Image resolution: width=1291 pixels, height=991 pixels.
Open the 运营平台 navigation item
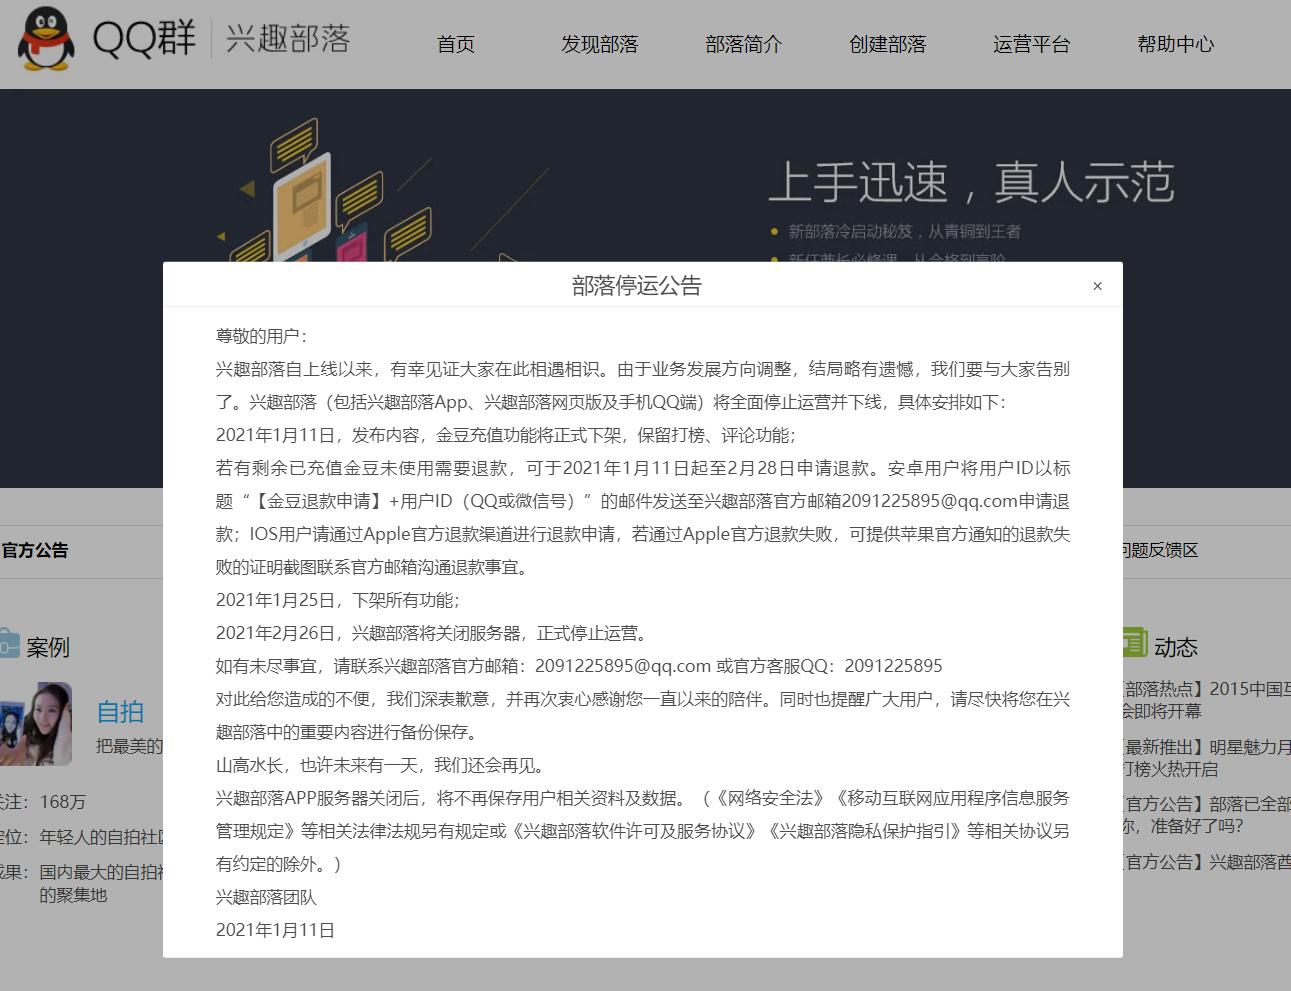1031,44
